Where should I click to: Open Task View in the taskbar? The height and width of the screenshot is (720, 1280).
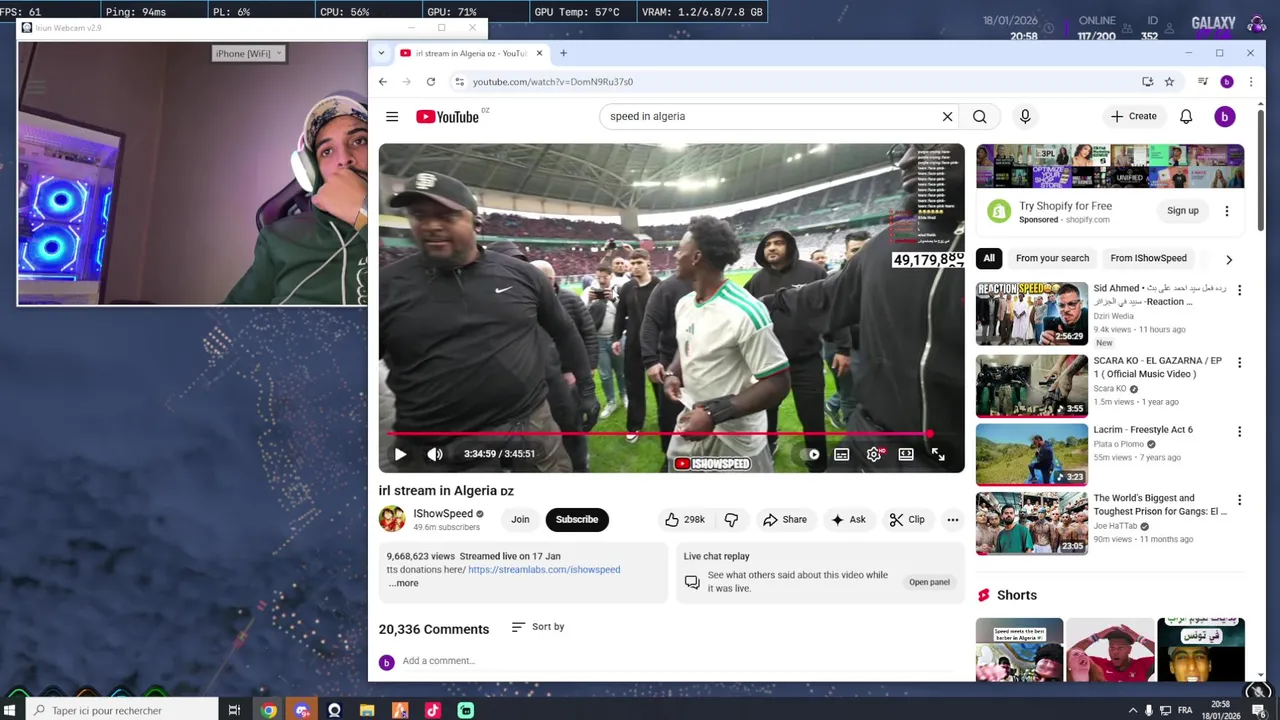234,711
